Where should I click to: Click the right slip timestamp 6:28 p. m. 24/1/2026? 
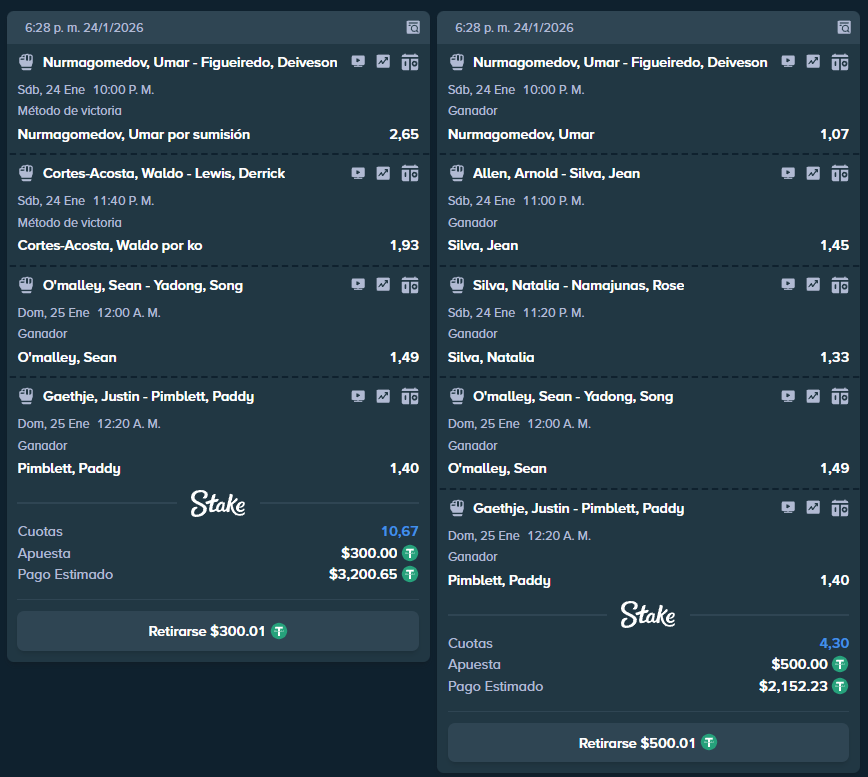tap(514, 28)
